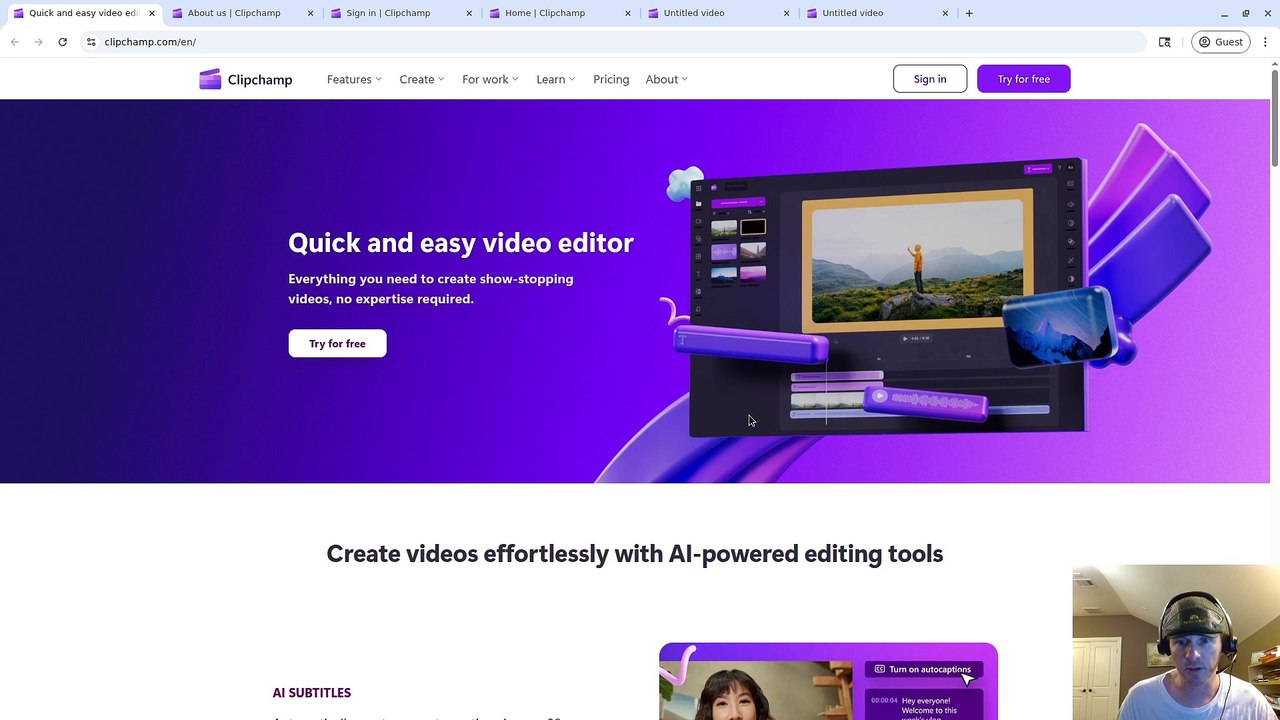Go back with browser back arrow

click(x=15, y=42)
